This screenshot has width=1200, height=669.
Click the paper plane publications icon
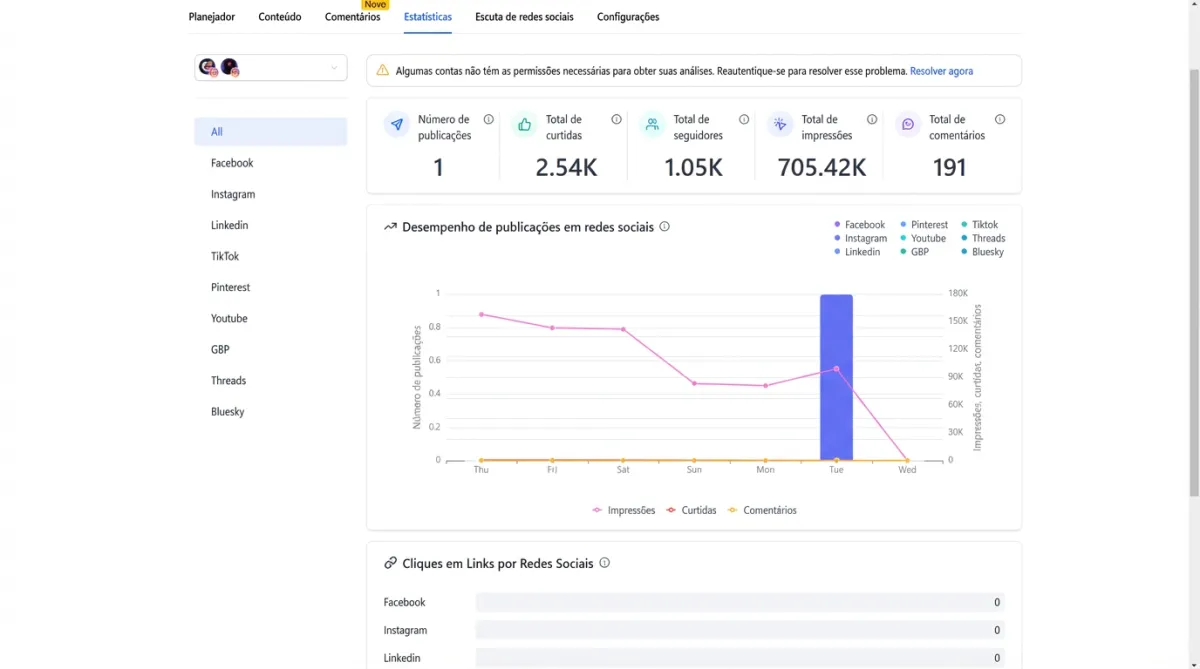(397, 125)
